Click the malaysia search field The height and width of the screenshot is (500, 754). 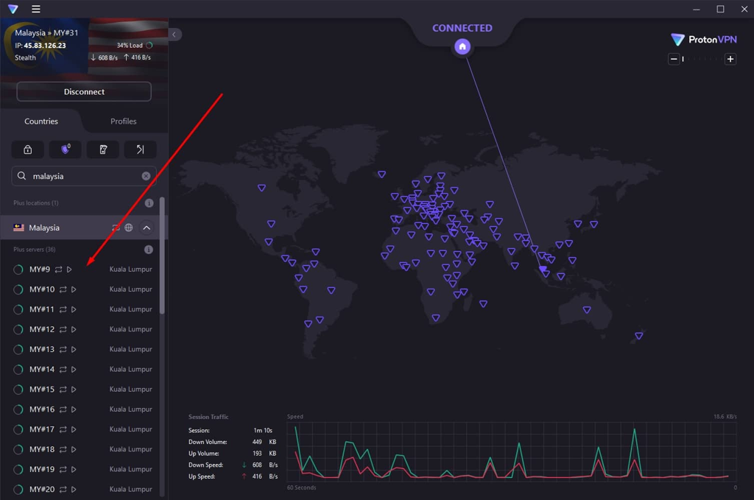coord(80,176)
